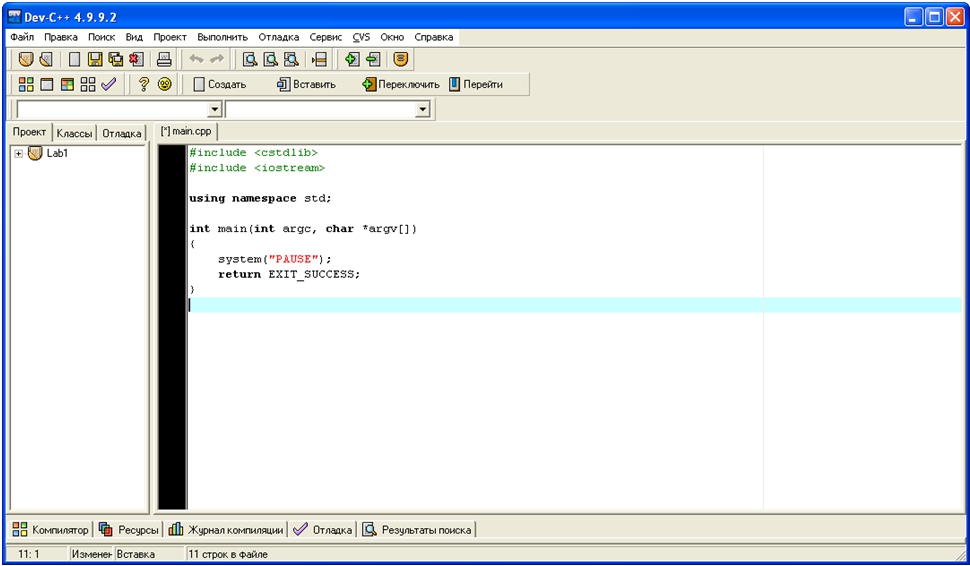The width and height of the screenshot is (970, 566).
Task: Switch to the Проект side tab
Action: tap(29, 132)
